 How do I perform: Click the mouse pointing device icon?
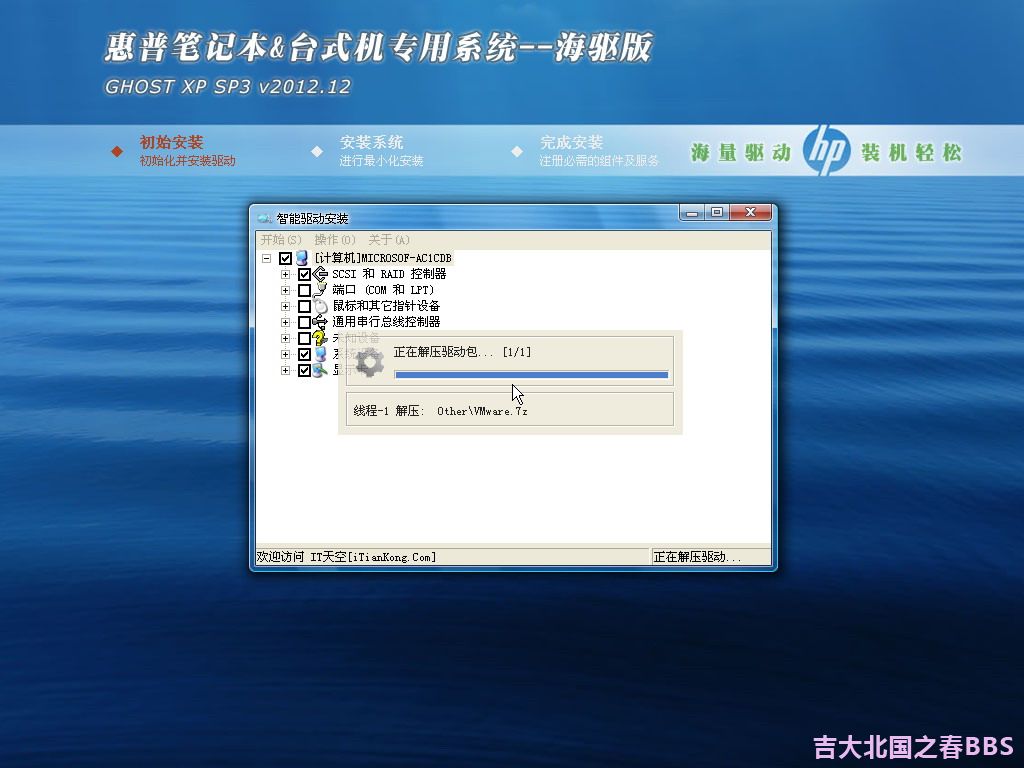[x=320, y=306]
